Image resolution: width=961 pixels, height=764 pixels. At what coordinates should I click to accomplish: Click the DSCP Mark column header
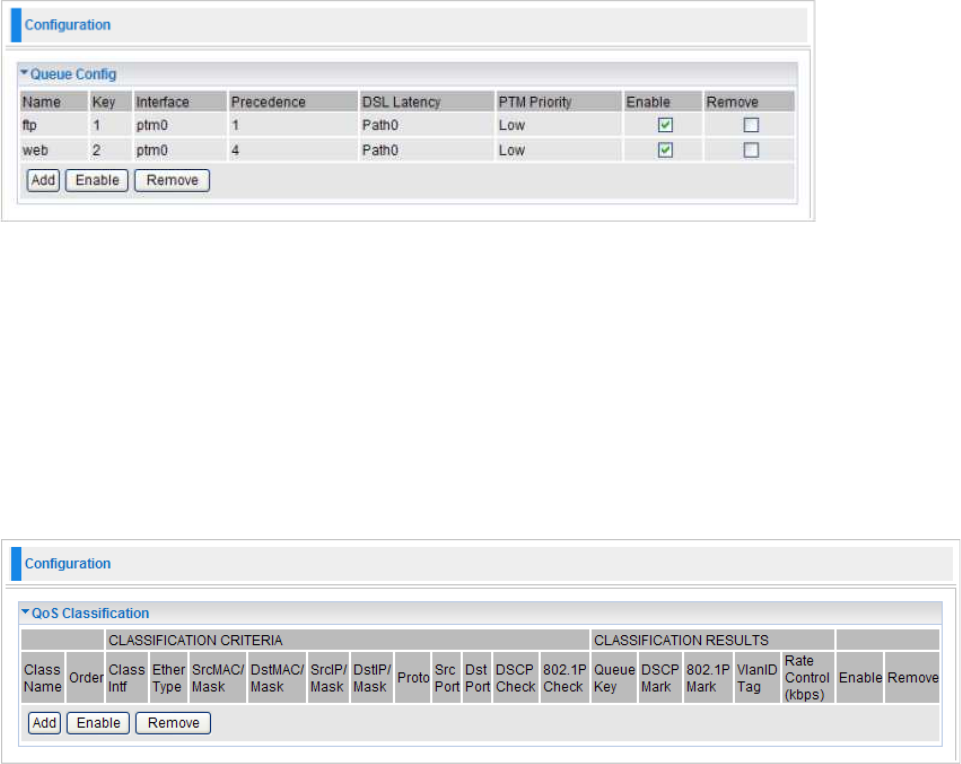click(660, 678)
